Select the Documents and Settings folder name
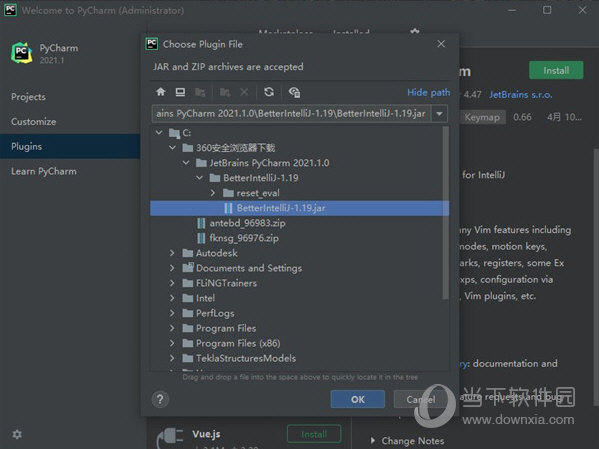Image resolution: width=599 pixels, height=449 pixels. [249, 268]
